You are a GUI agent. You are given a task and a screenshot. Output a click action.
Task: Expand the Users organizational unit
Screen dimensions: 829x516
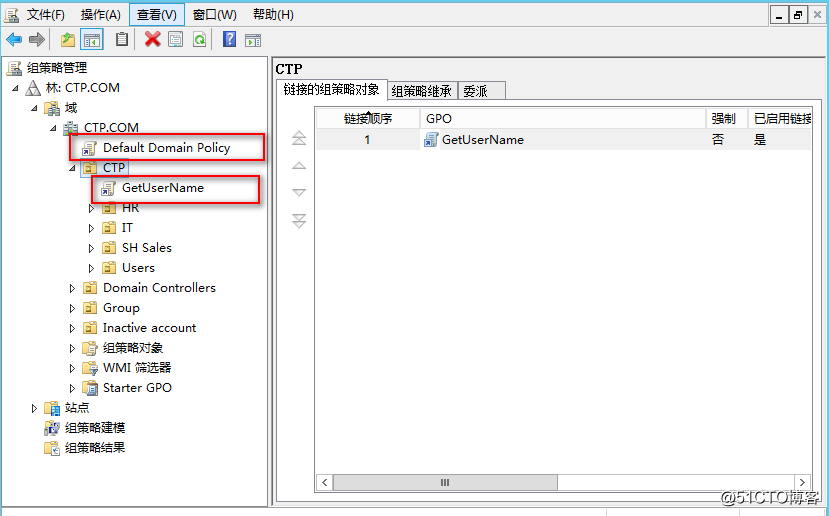[91, 269]
